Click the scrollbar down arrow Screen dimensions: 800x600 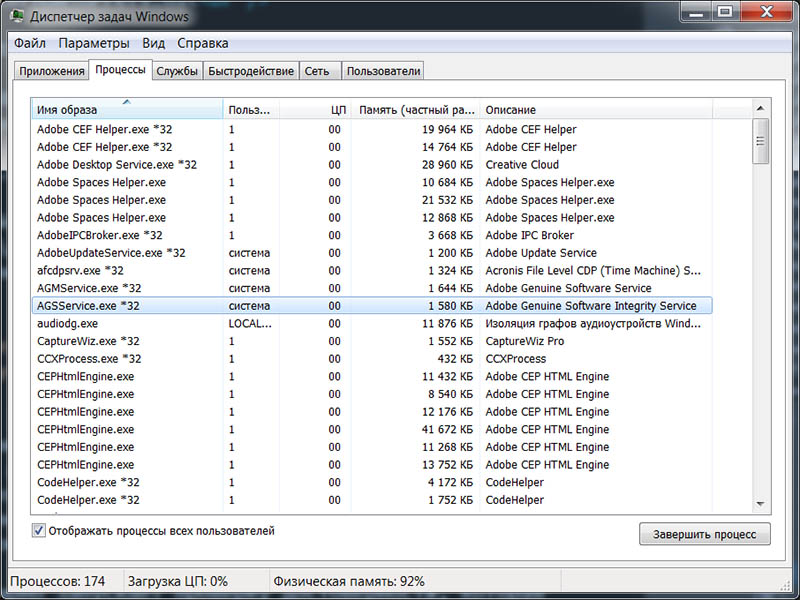pos(760,504)
